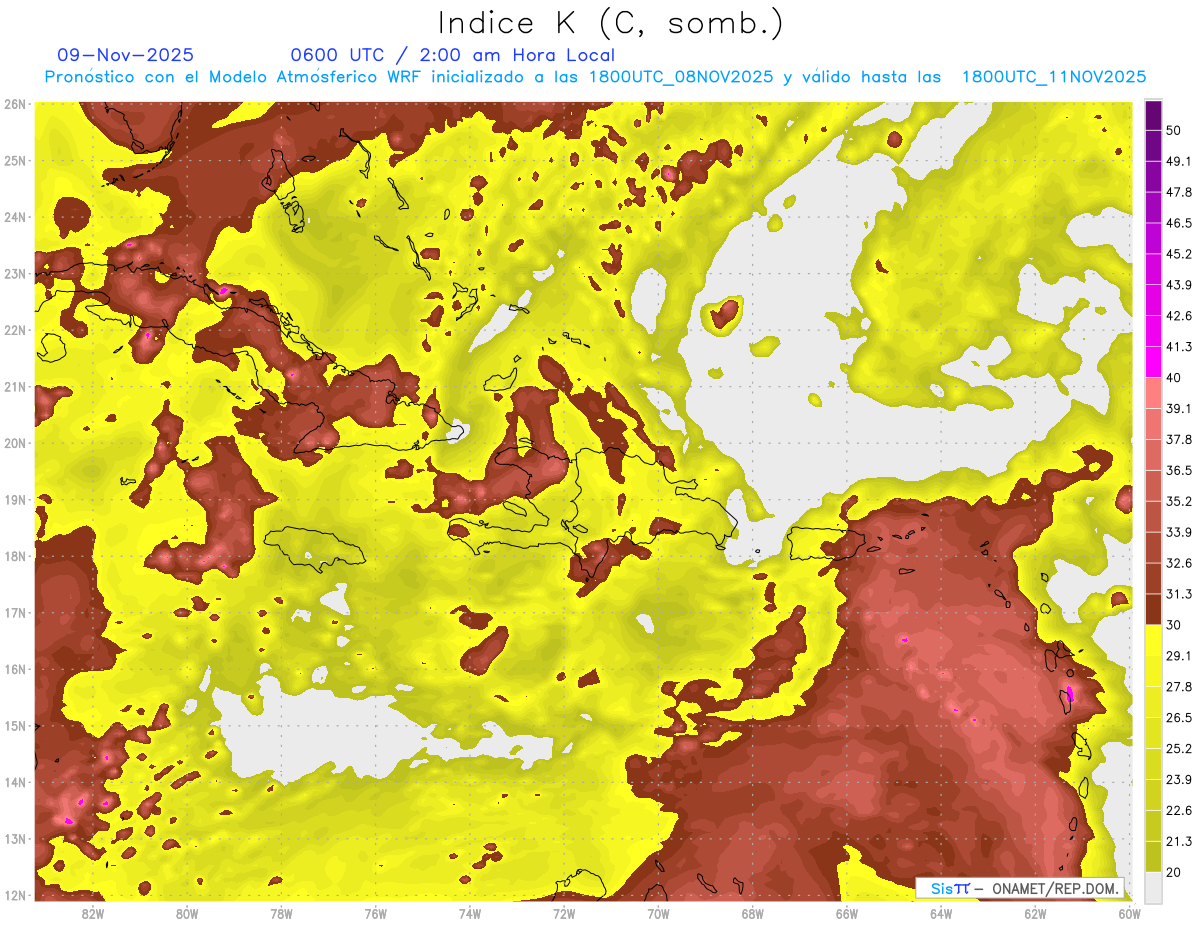Click the '16N' latitude label
The image size is (1200, 927).
pos(15,669)
